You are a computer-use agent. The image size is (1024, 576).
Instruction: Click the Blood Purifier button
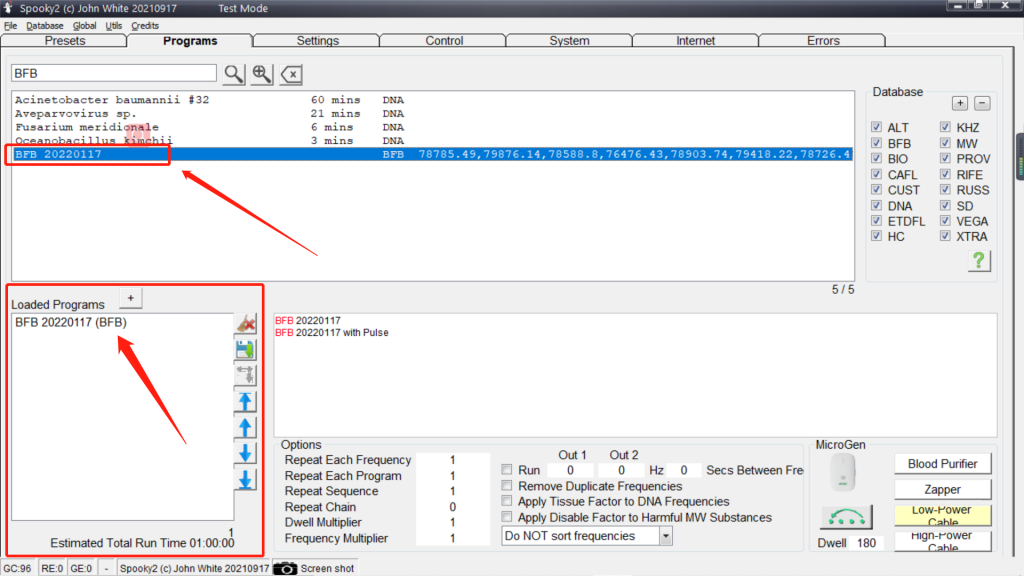pos(942,464)
